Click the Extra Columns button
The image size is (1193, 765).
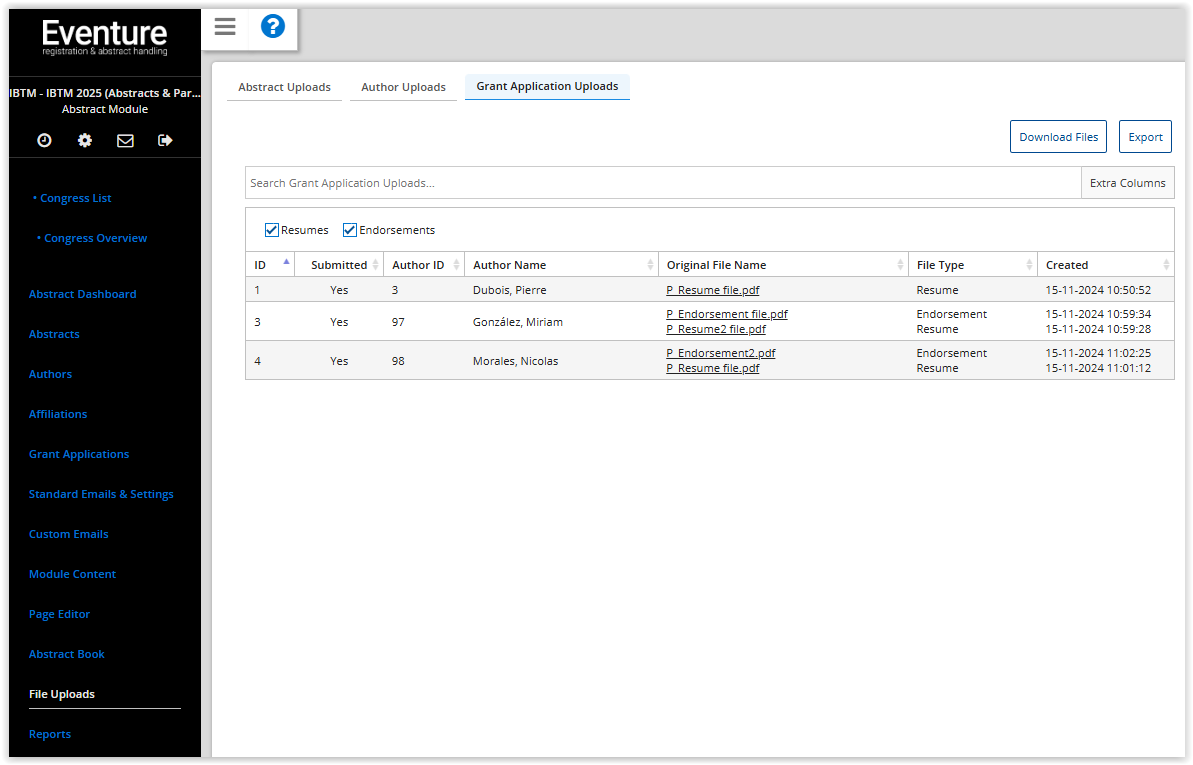tap(1128, 183)
